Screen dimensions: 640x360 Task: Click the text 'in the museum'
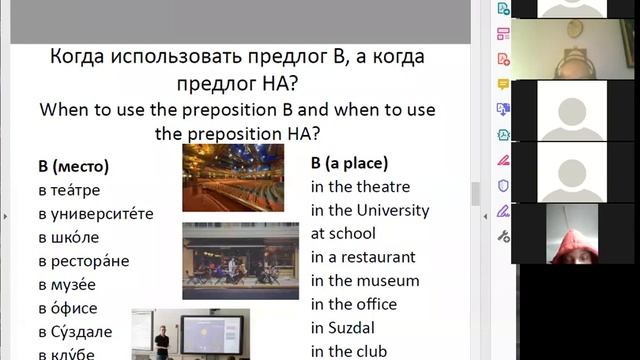click(365, 281)
